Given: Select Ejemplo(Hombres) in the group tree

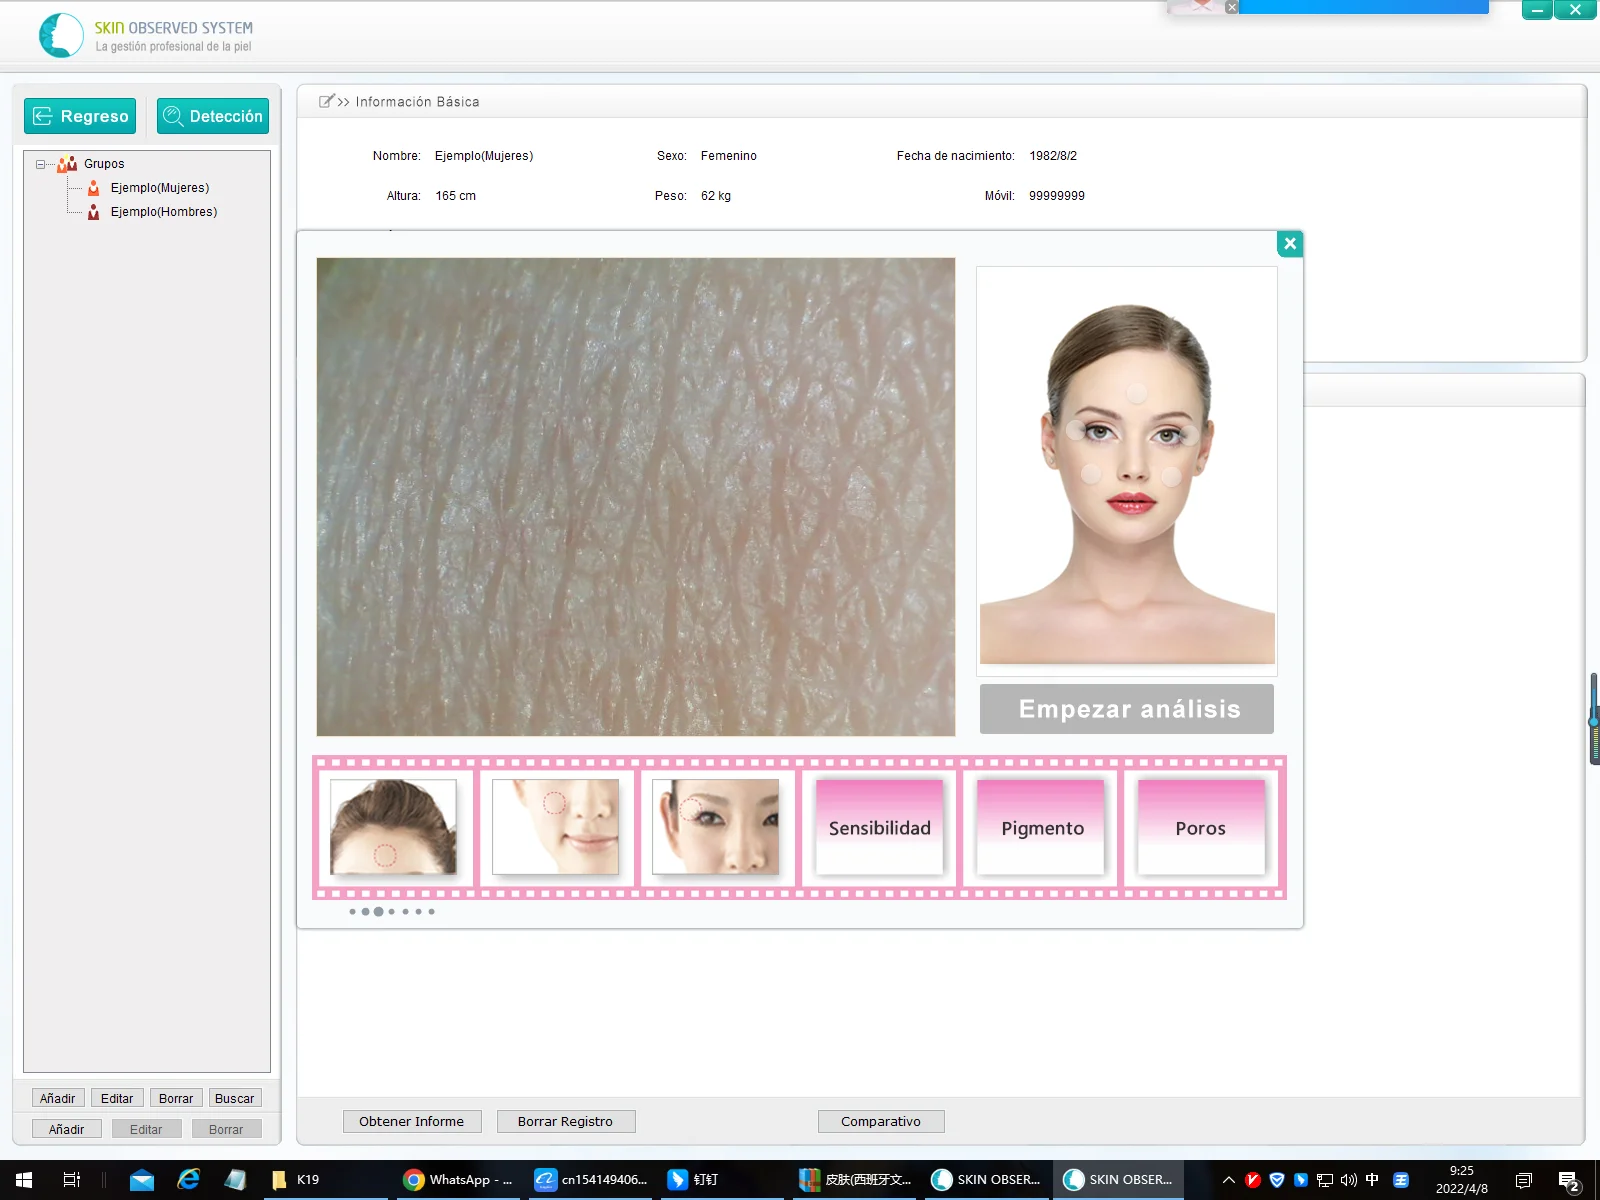Looking at the screenshot, I should point(163,212).
